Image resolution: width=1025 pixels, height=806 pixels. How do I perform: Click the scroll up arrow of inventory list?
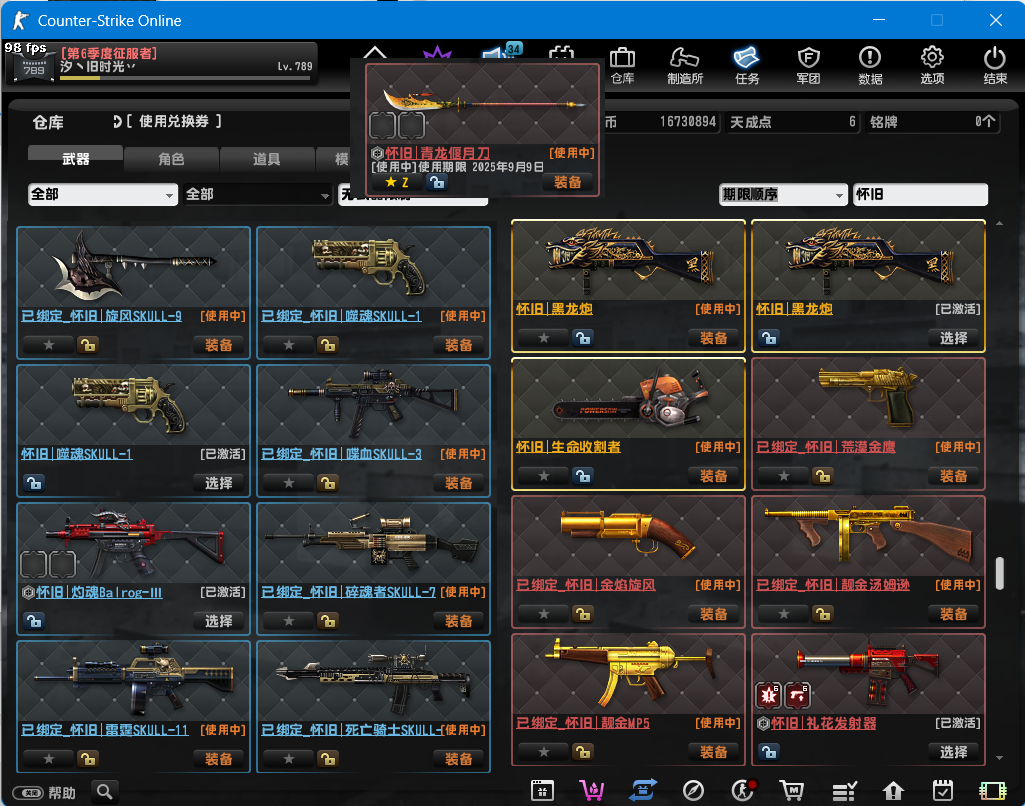(x=1000, y=224)
